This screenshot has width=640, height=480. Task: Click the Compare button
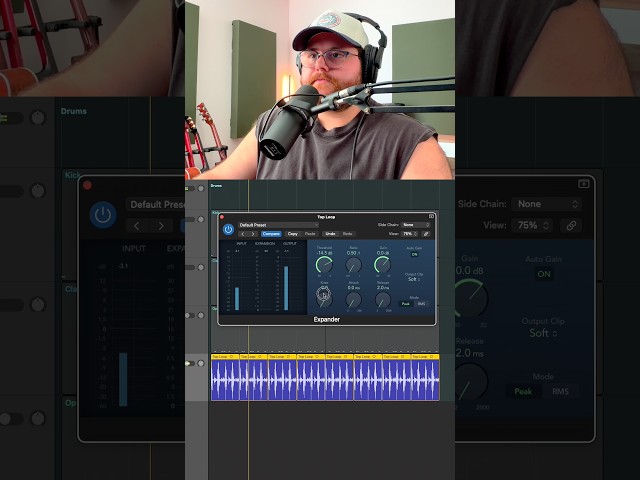tap(271, 234)
